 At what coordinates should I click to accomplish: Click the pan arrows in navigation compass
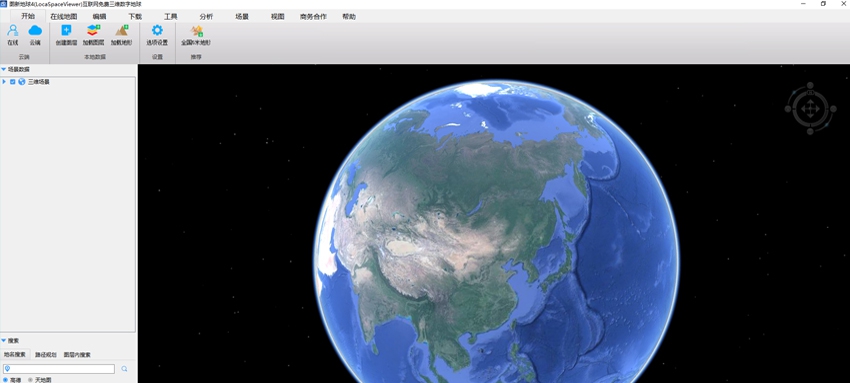pyautogui.click(x=810, y=109)
